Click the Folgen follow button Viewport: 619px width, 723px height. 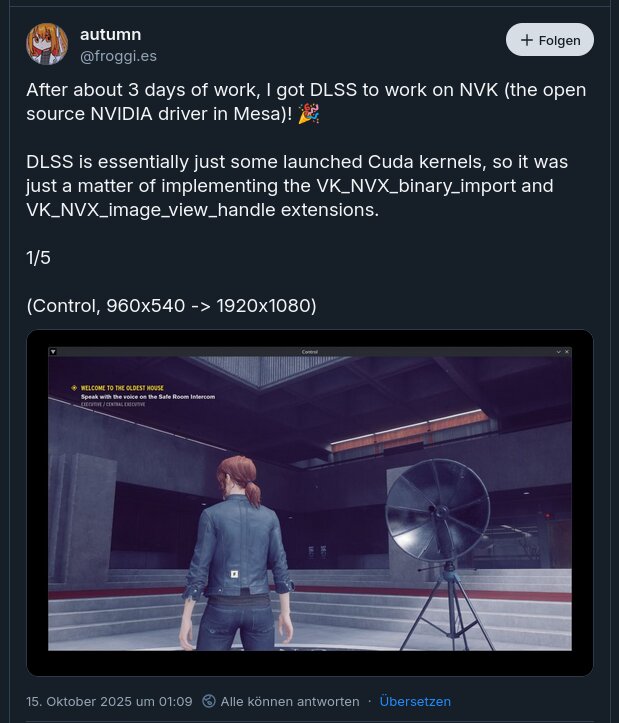549,40
